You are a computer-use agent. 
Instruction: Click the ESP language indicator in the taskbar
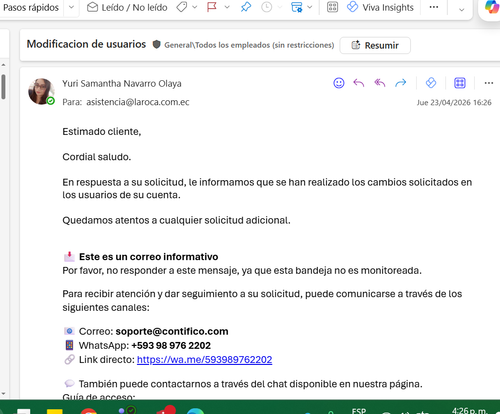coord(359,410)
